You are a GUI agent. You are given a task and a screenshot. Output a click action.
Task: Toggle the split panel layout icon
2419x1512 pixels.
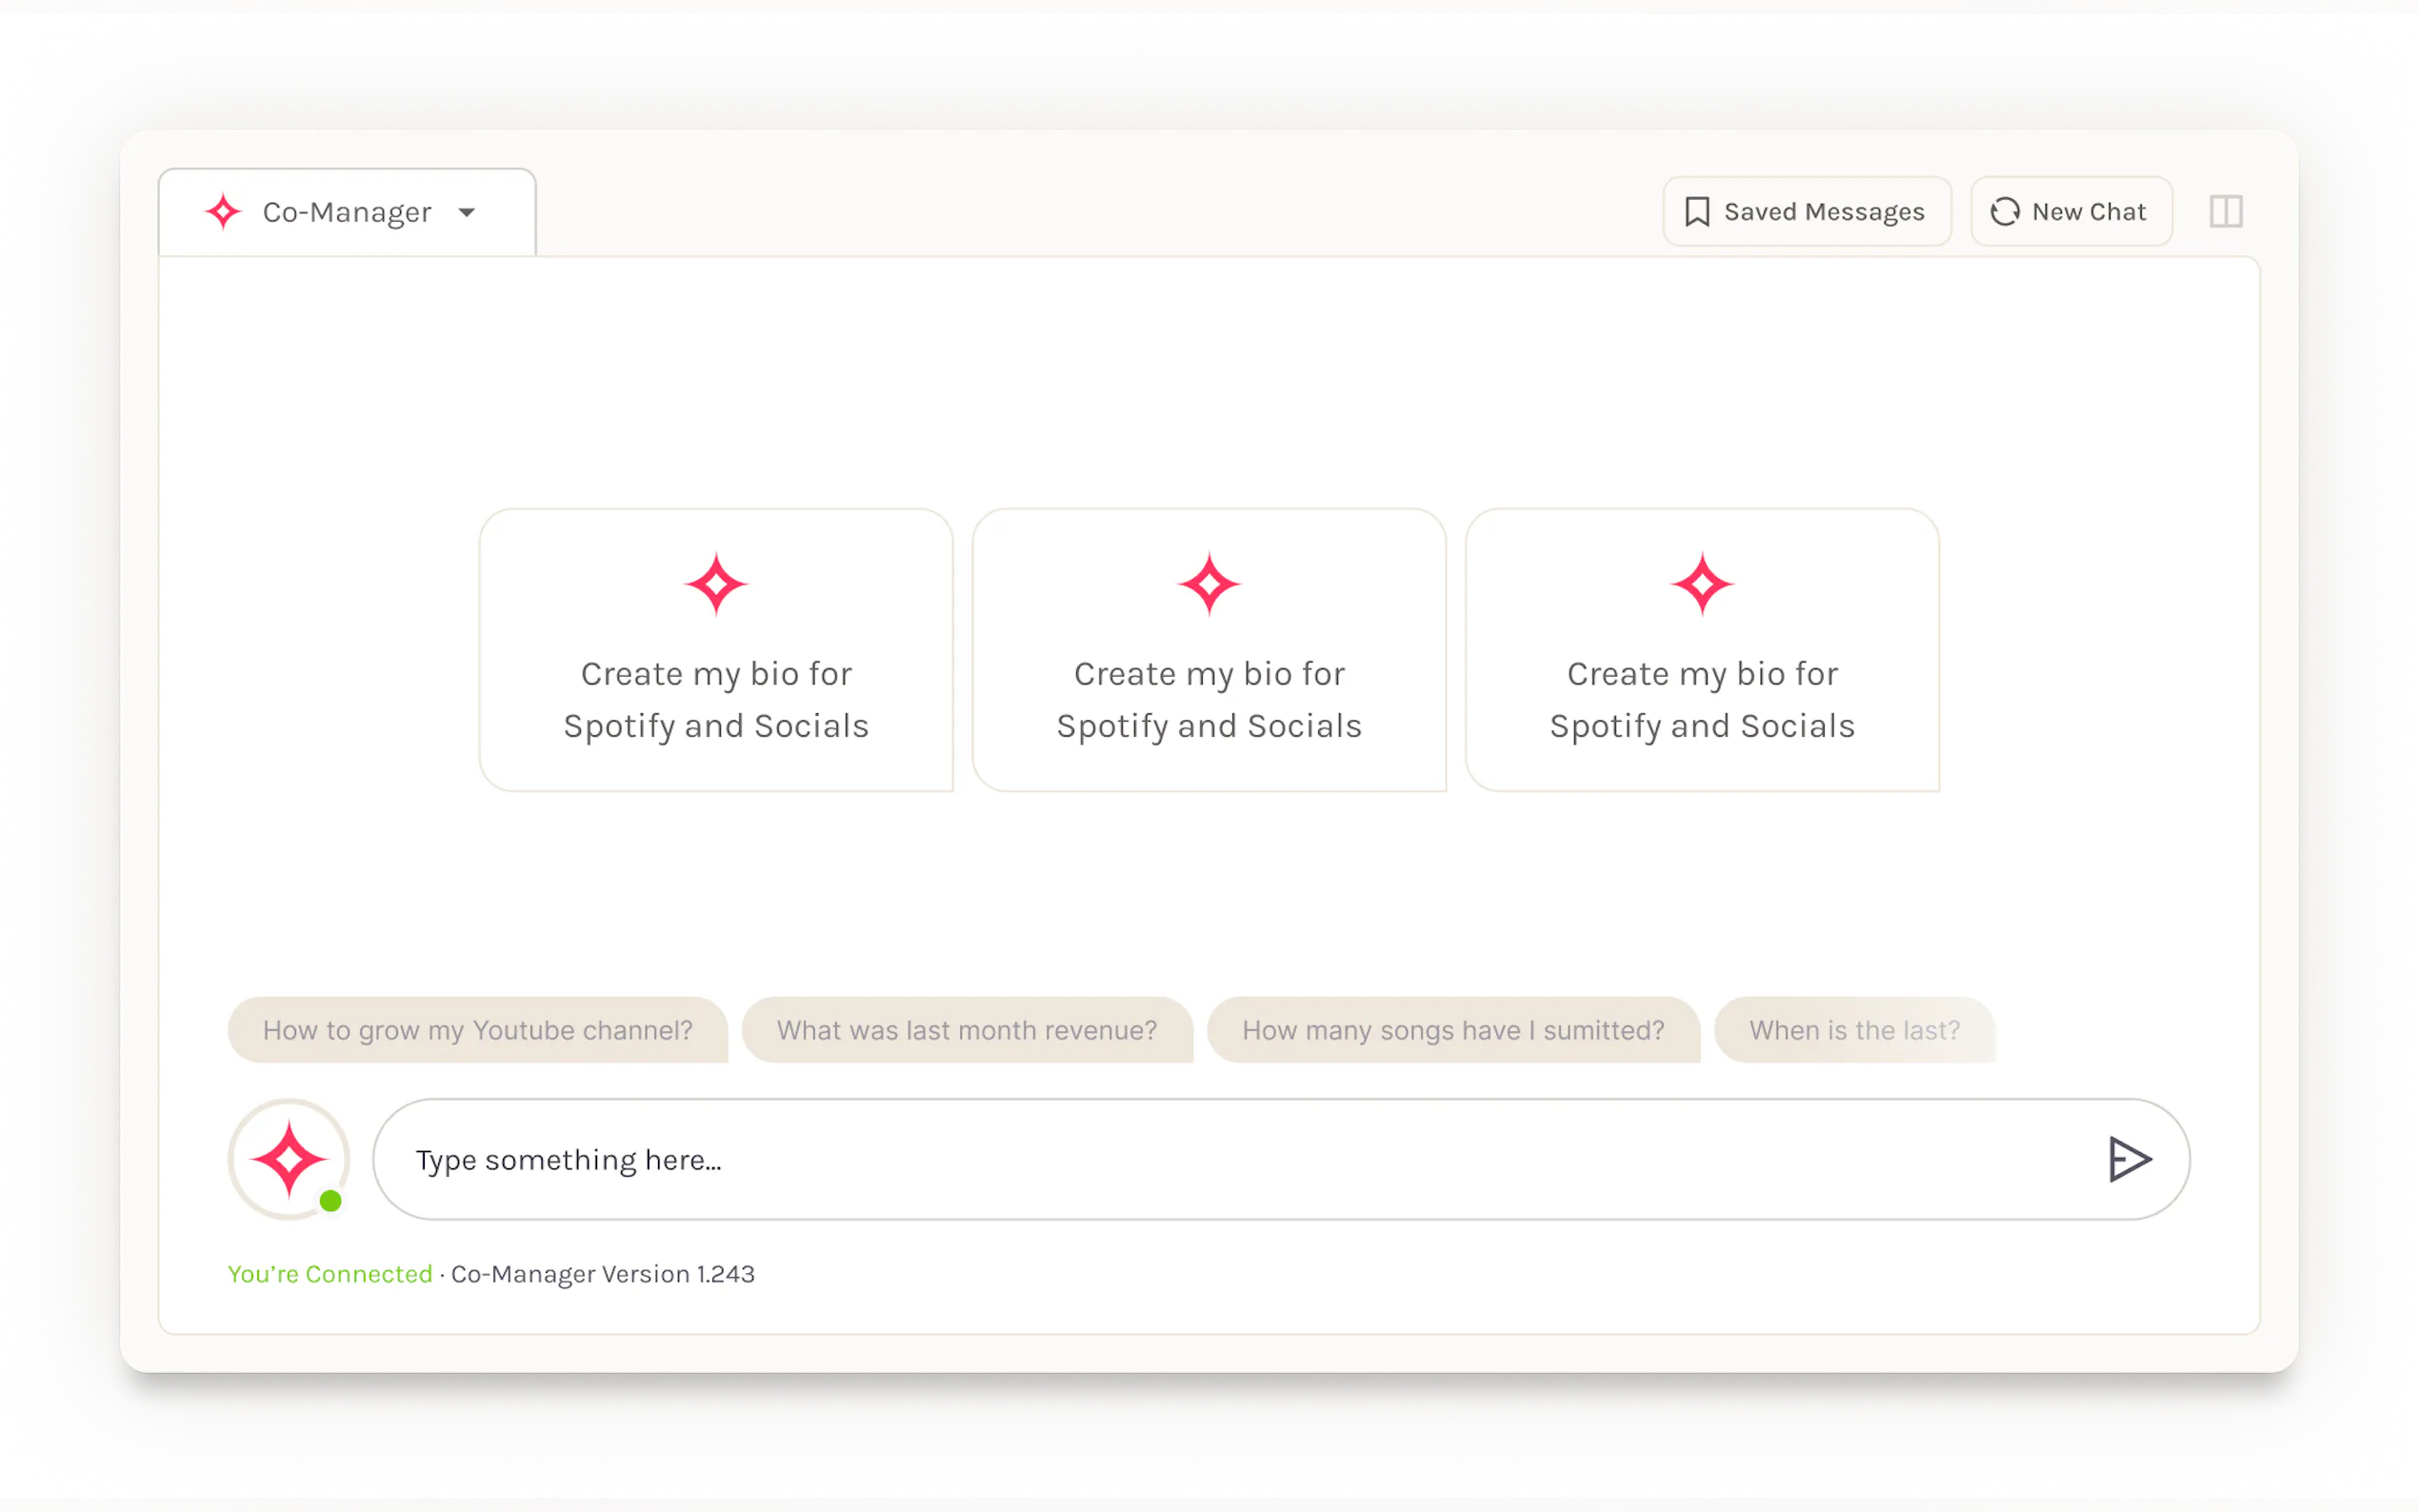[x=2225, y=212]
